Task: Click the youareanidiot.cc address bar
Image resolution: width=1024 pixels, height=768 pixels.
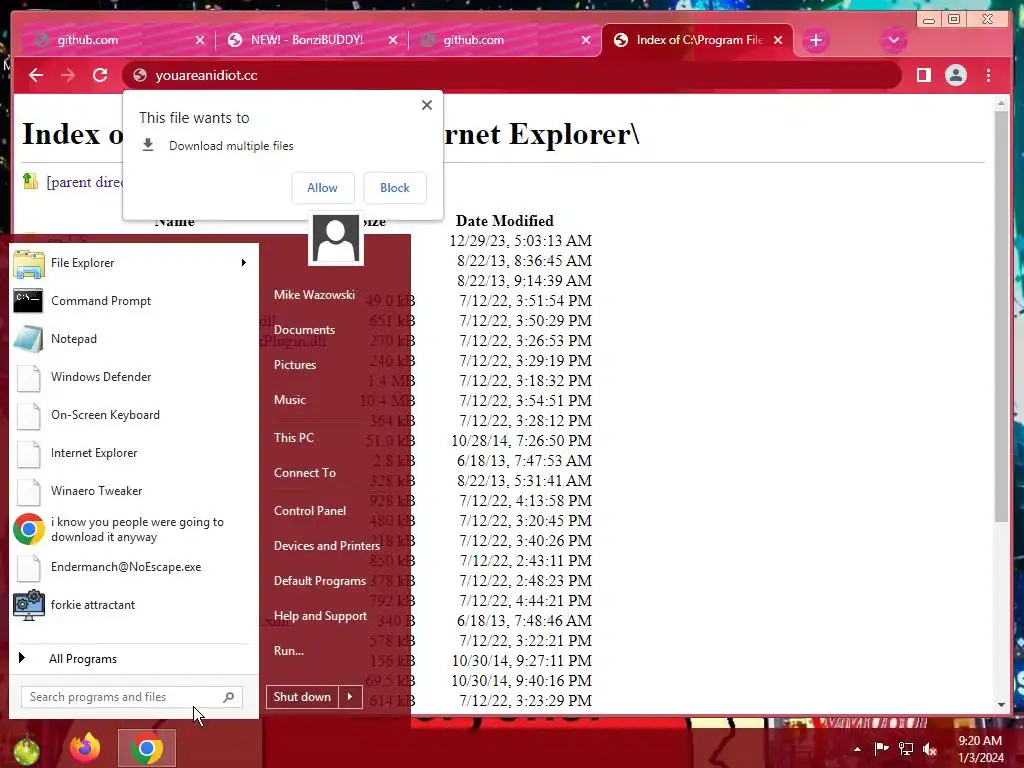Action: coord(511,75)
